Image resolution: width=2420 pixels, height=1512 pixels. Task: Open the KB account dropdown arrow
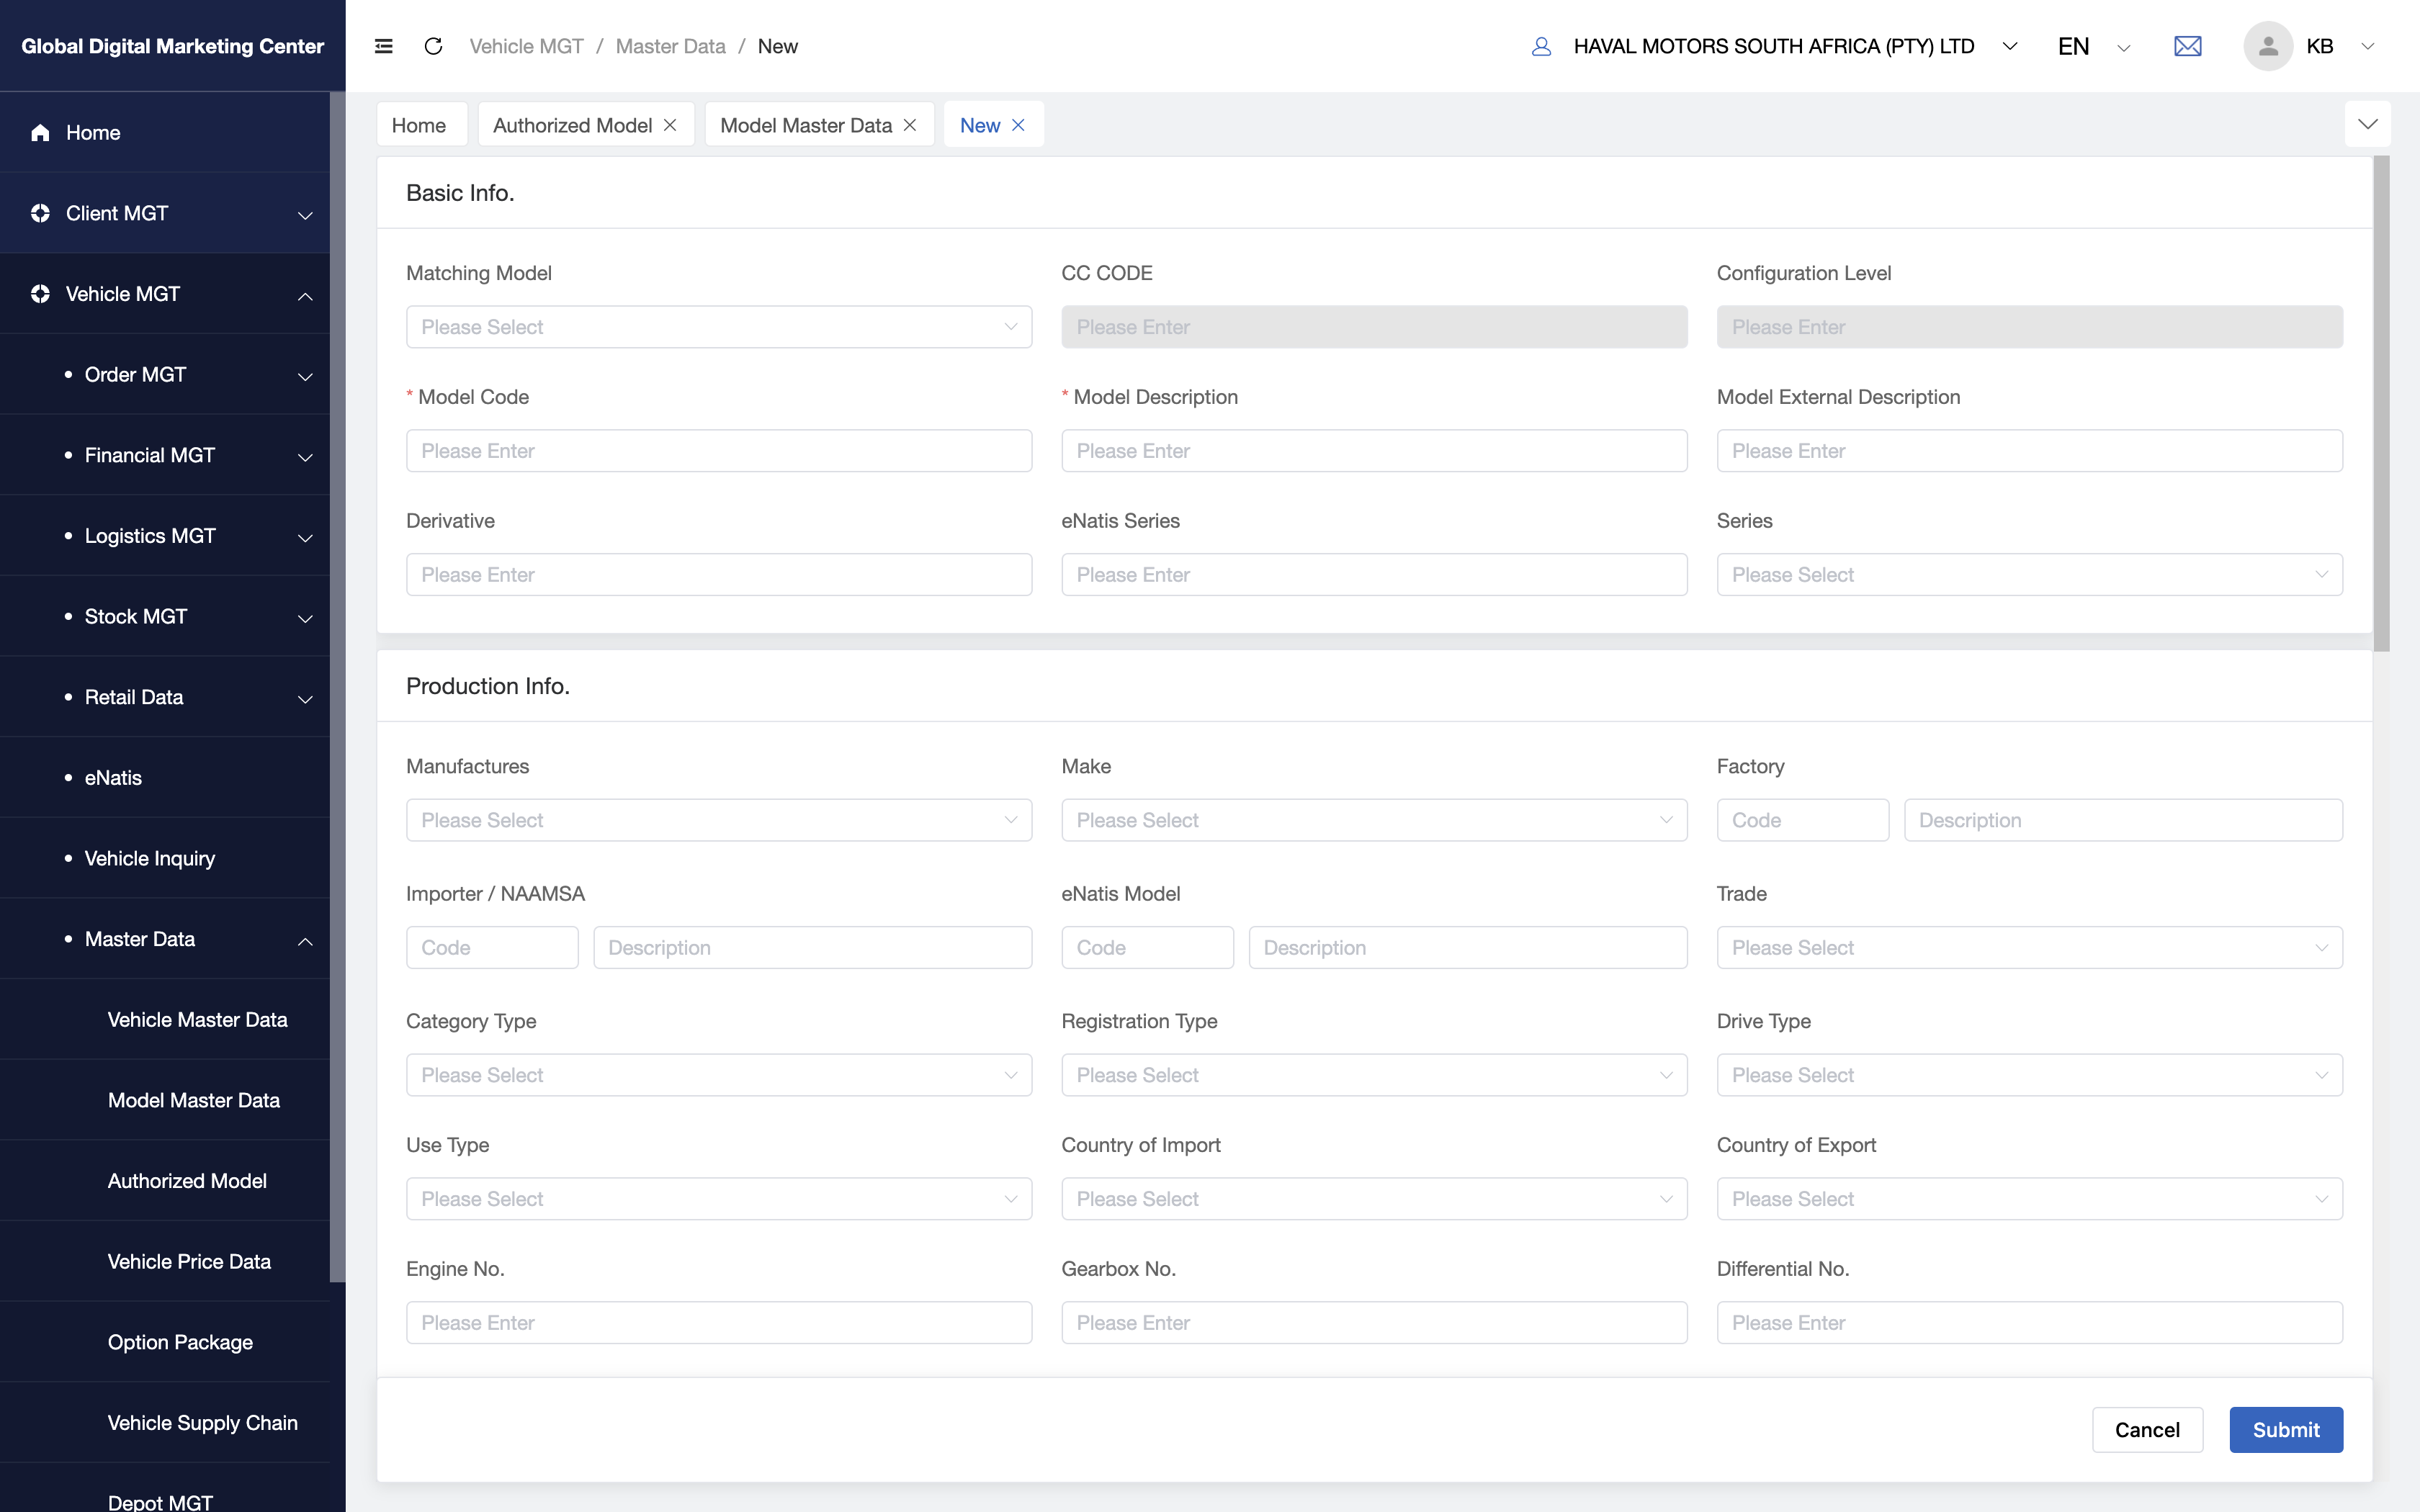[x=2367, y=46]
